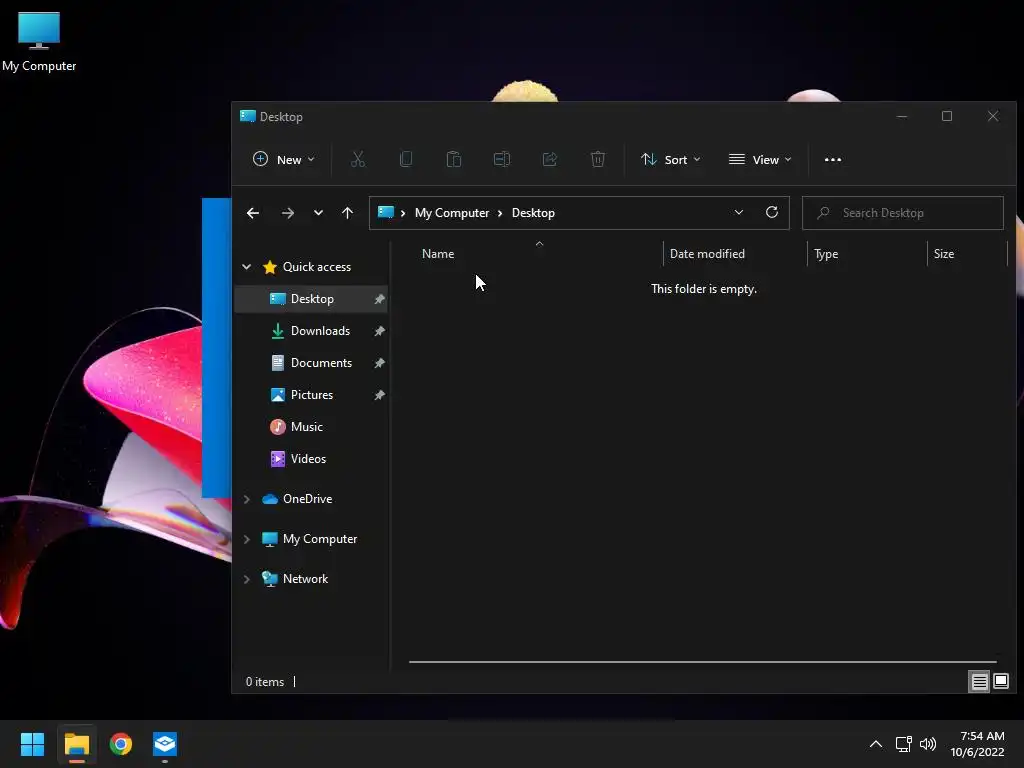Viewport: 1024px width, 768px height.
Task: Unpin Documents using its pin icon
Action: (379, 363)
